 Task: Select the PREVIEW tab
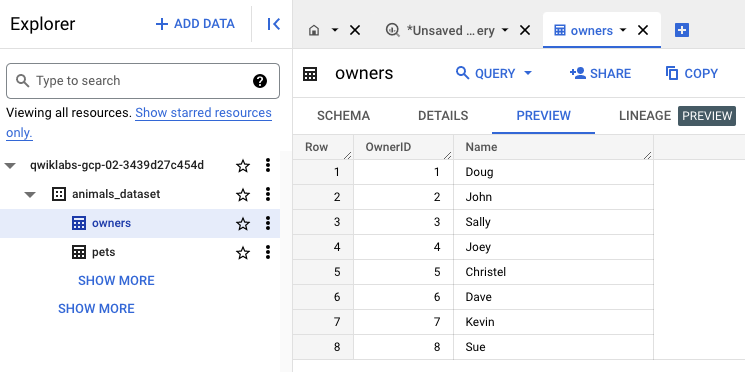544,116
